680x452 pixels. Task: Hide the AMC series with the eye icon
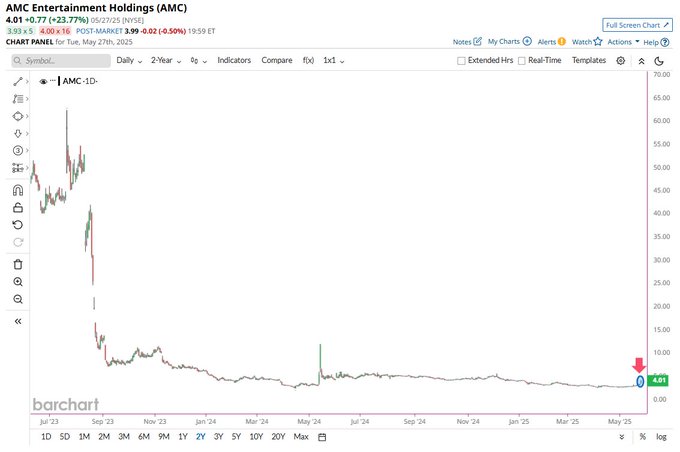43,81
